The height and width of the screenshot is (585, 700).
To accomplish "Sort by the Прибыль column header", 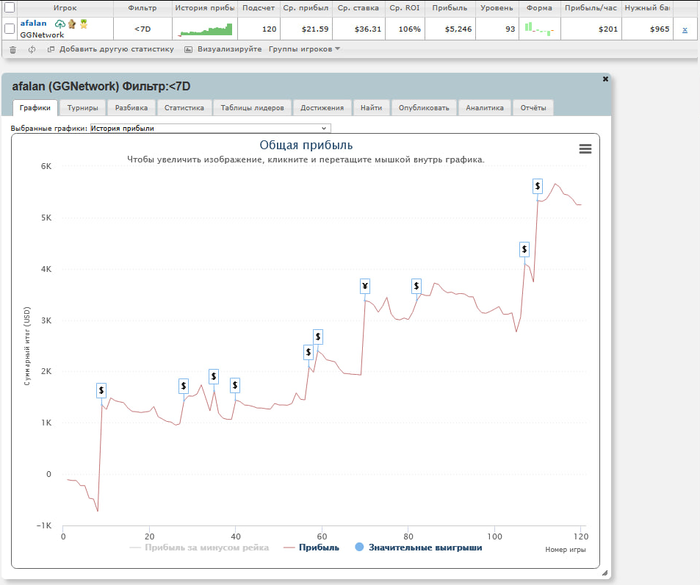I will pyautogui.click(x=450, y=8).
